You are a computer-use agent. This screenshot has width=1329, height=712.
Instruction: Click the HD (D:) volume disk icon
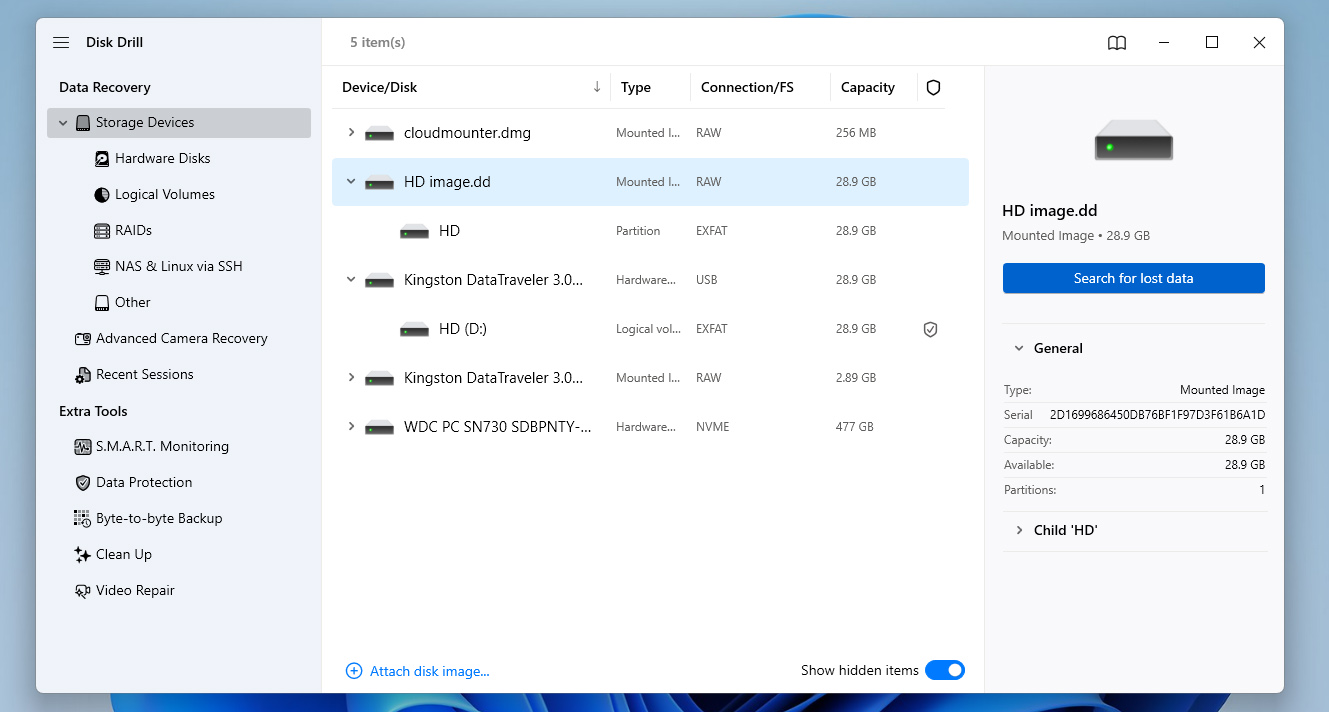[x=415, y=329]
